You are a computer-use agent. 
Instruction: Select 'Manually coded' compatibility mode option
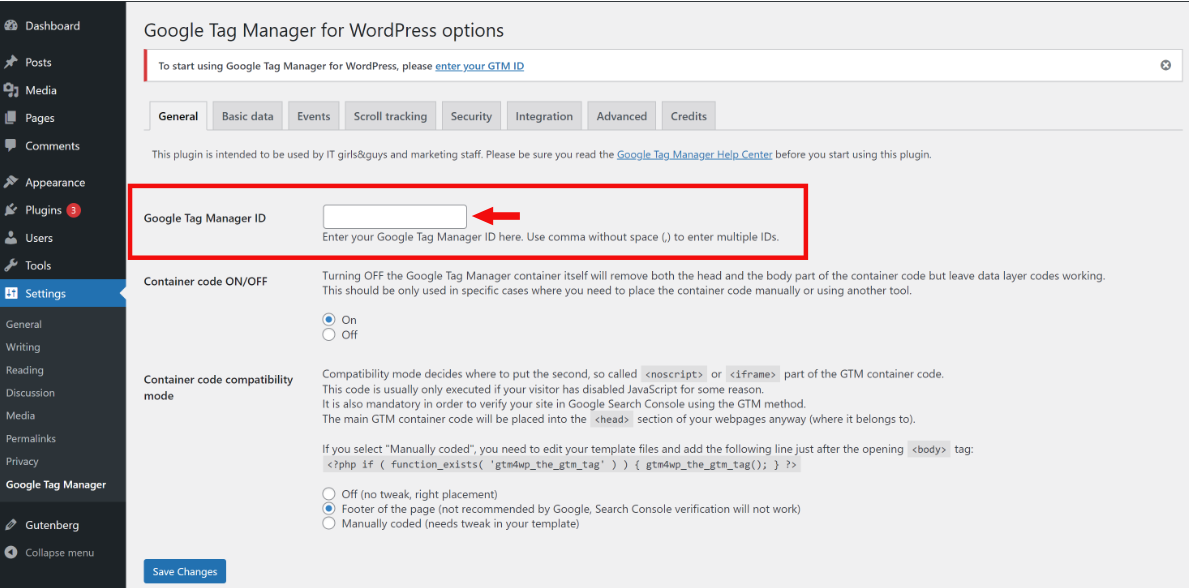329,523
